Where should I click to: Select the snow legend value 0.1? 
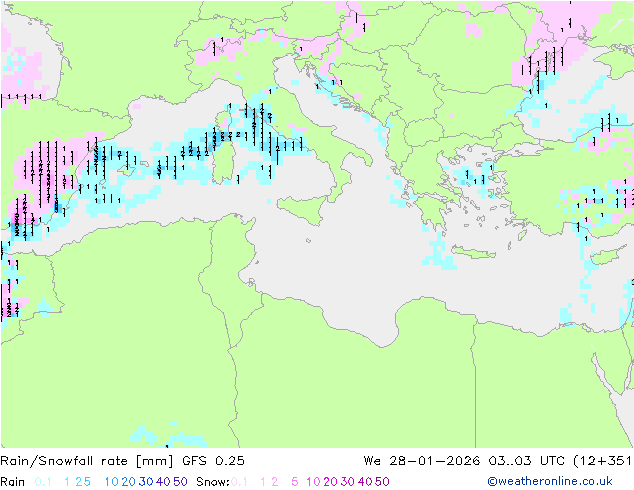[x=239, y=482]
